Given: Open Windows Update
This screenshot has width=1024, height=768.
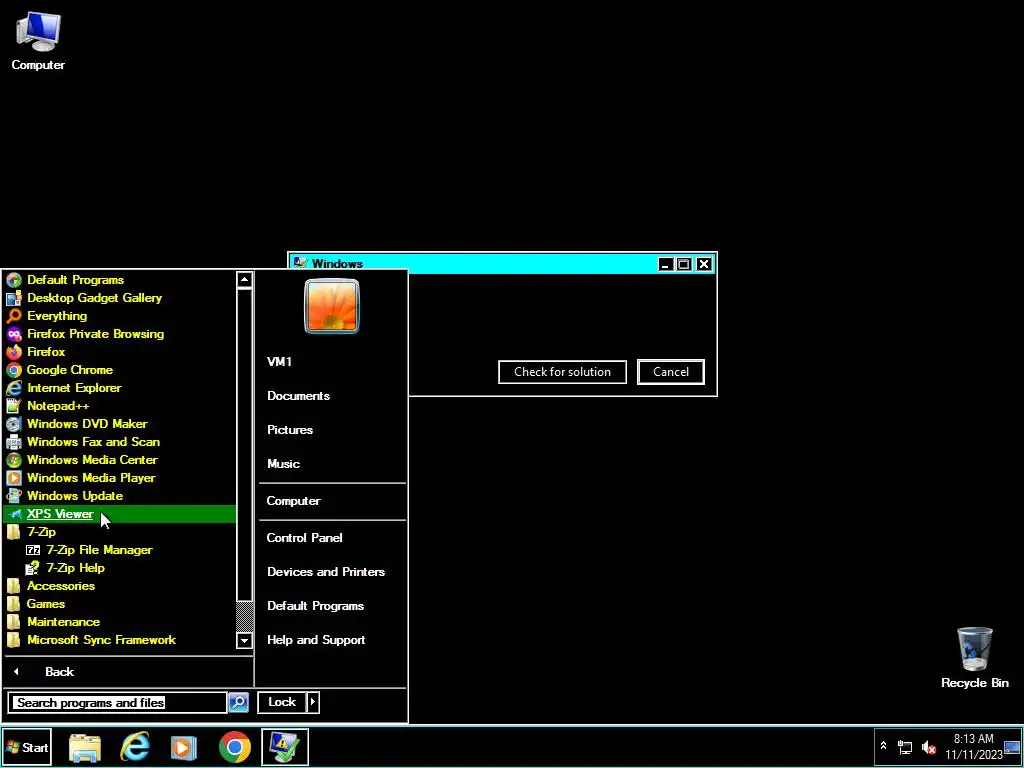Looking at the screenshot, I should pos(120,496).
